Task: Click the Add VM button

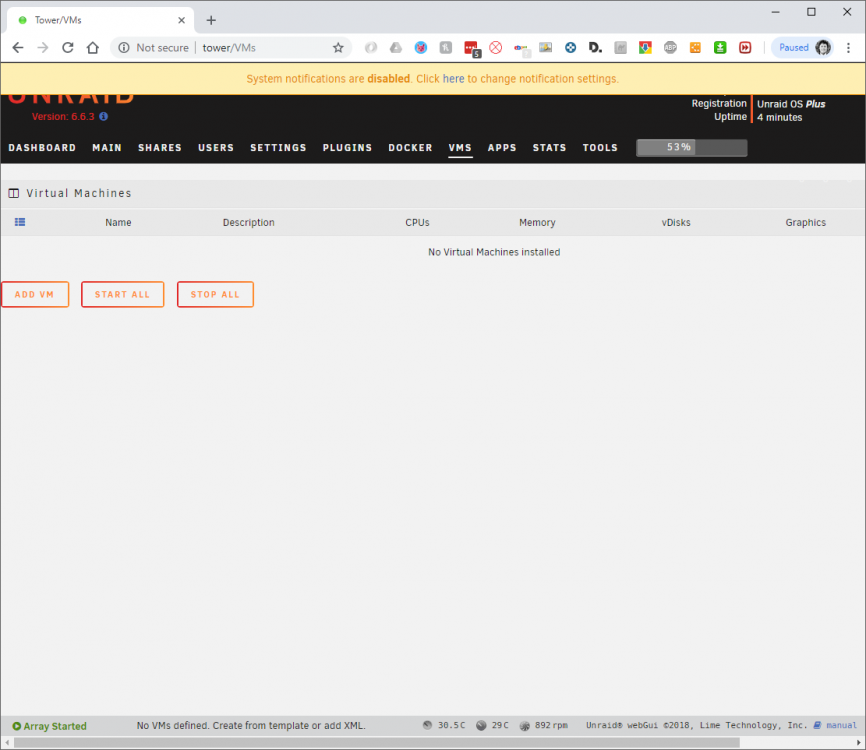Action: click(35, 294)
